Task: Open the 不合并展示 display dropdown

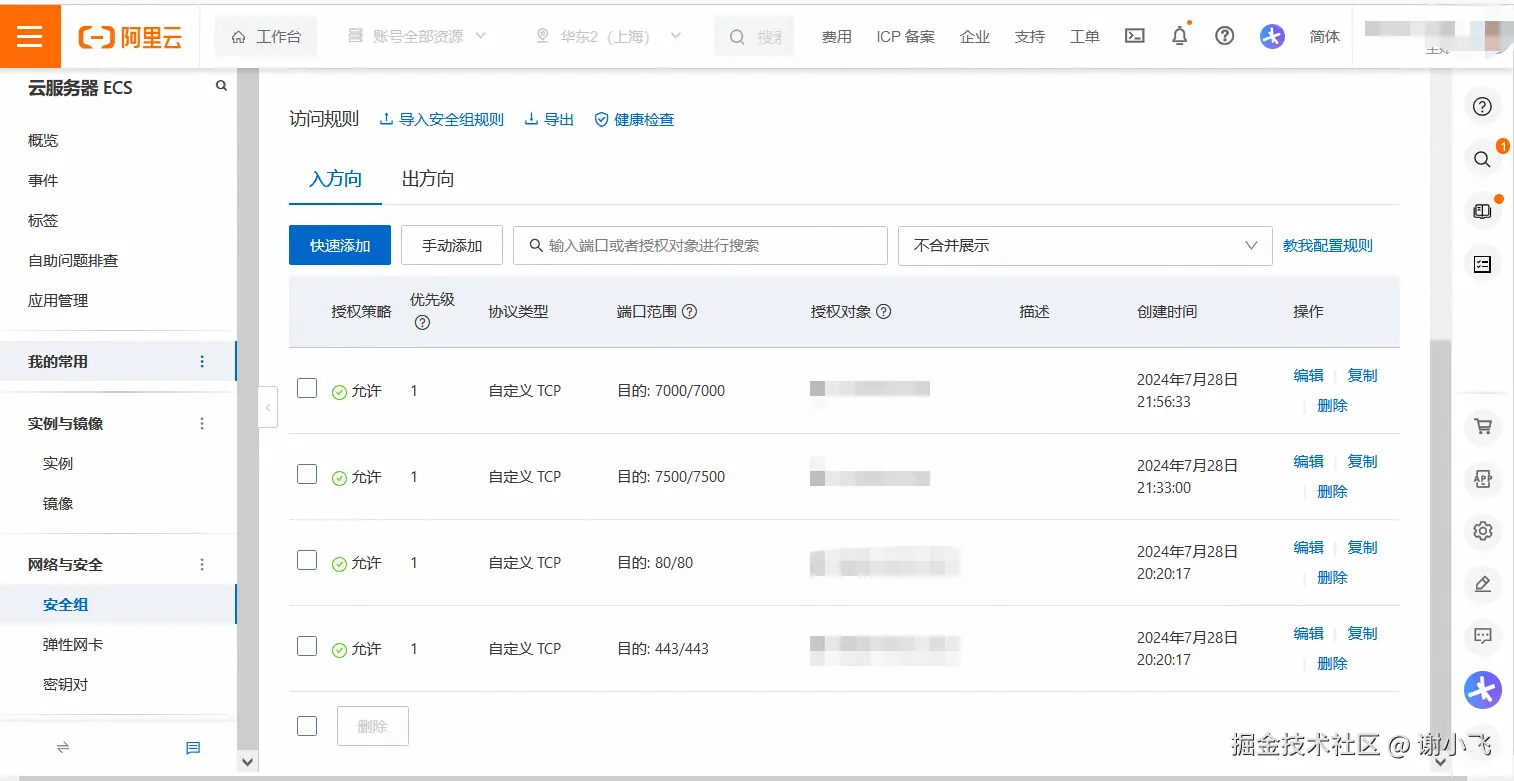Action: [x=1084, y=245]
